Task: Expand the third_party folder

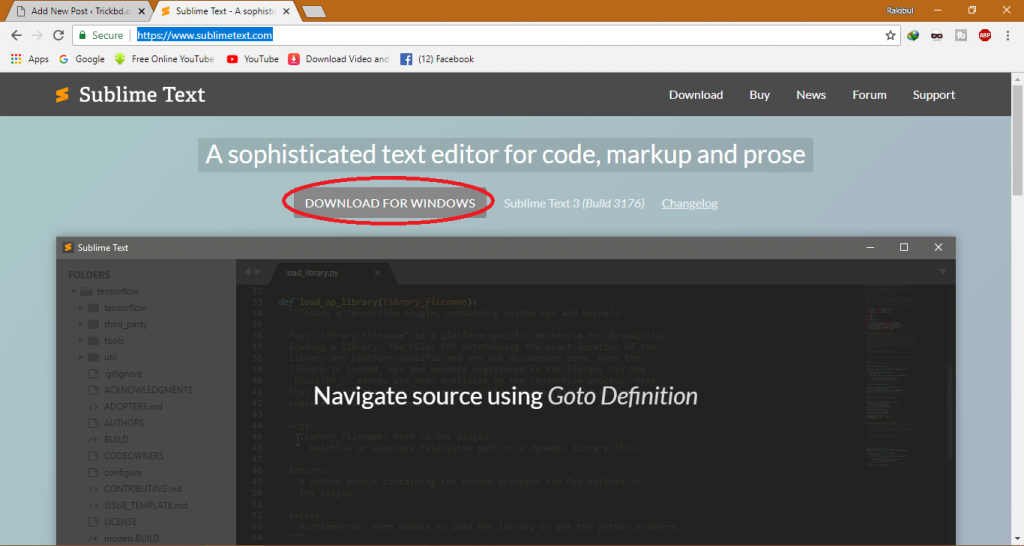Action: 81,324
